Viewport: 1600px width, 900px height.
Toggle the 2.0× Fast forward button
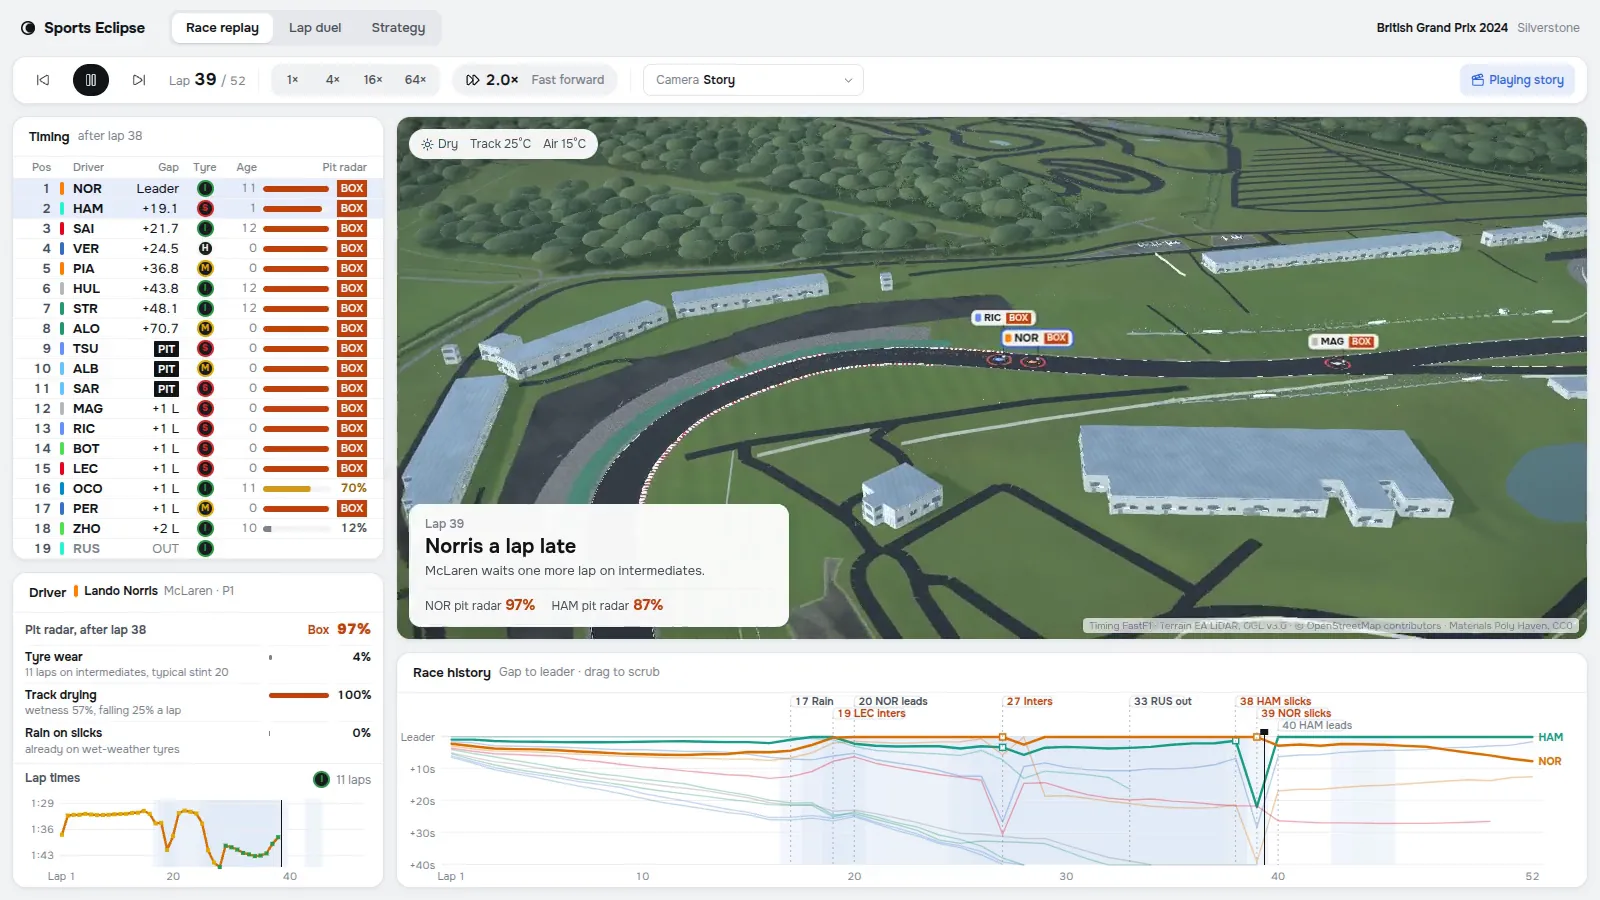535,80
